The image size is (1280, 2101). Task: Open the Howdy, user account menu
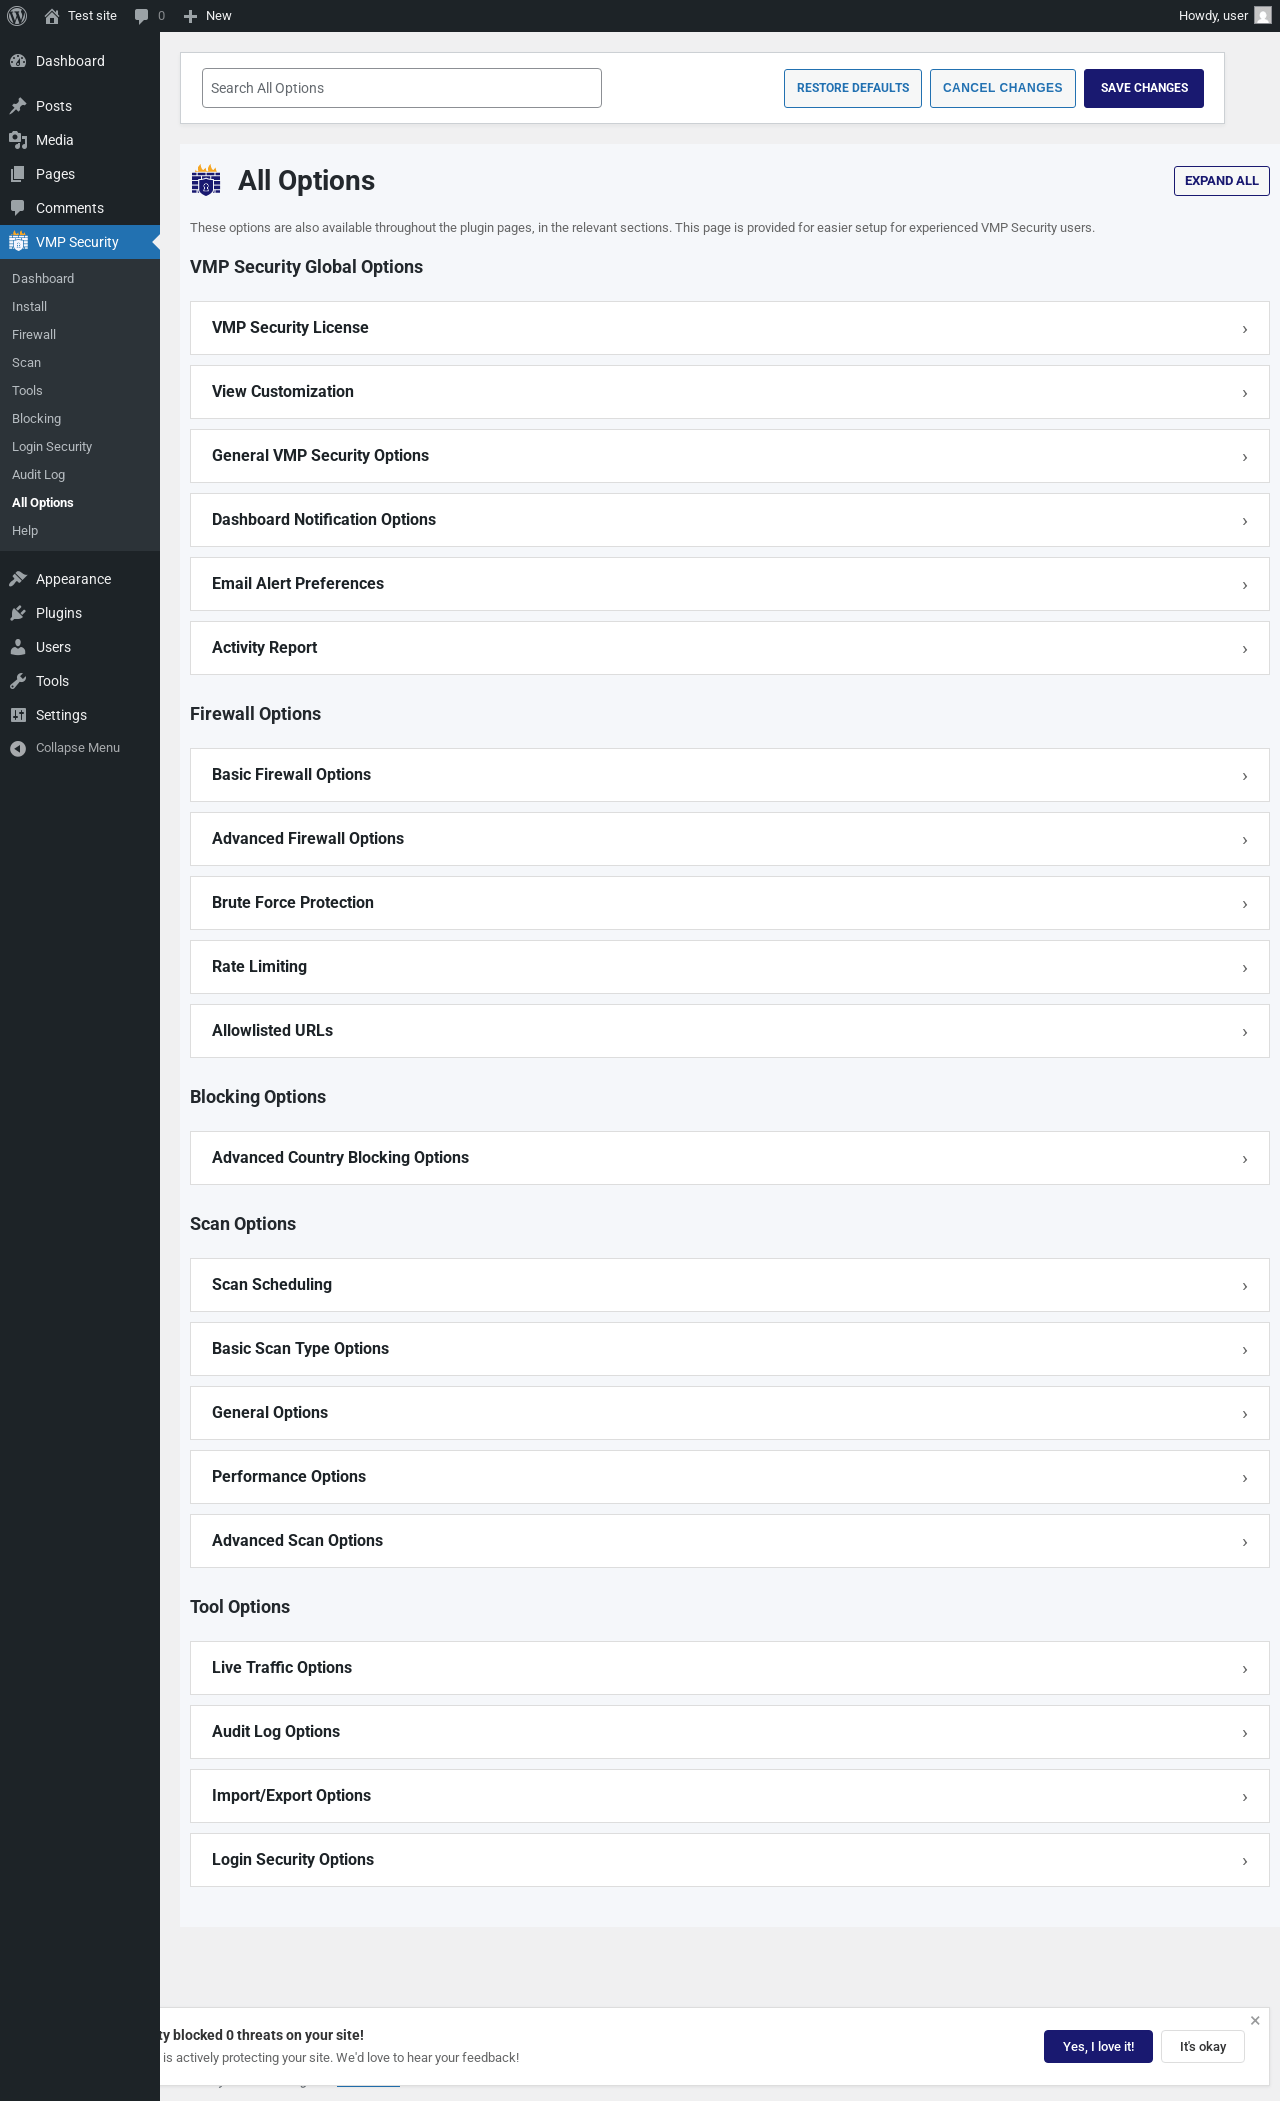click(x=1225, y=16)
